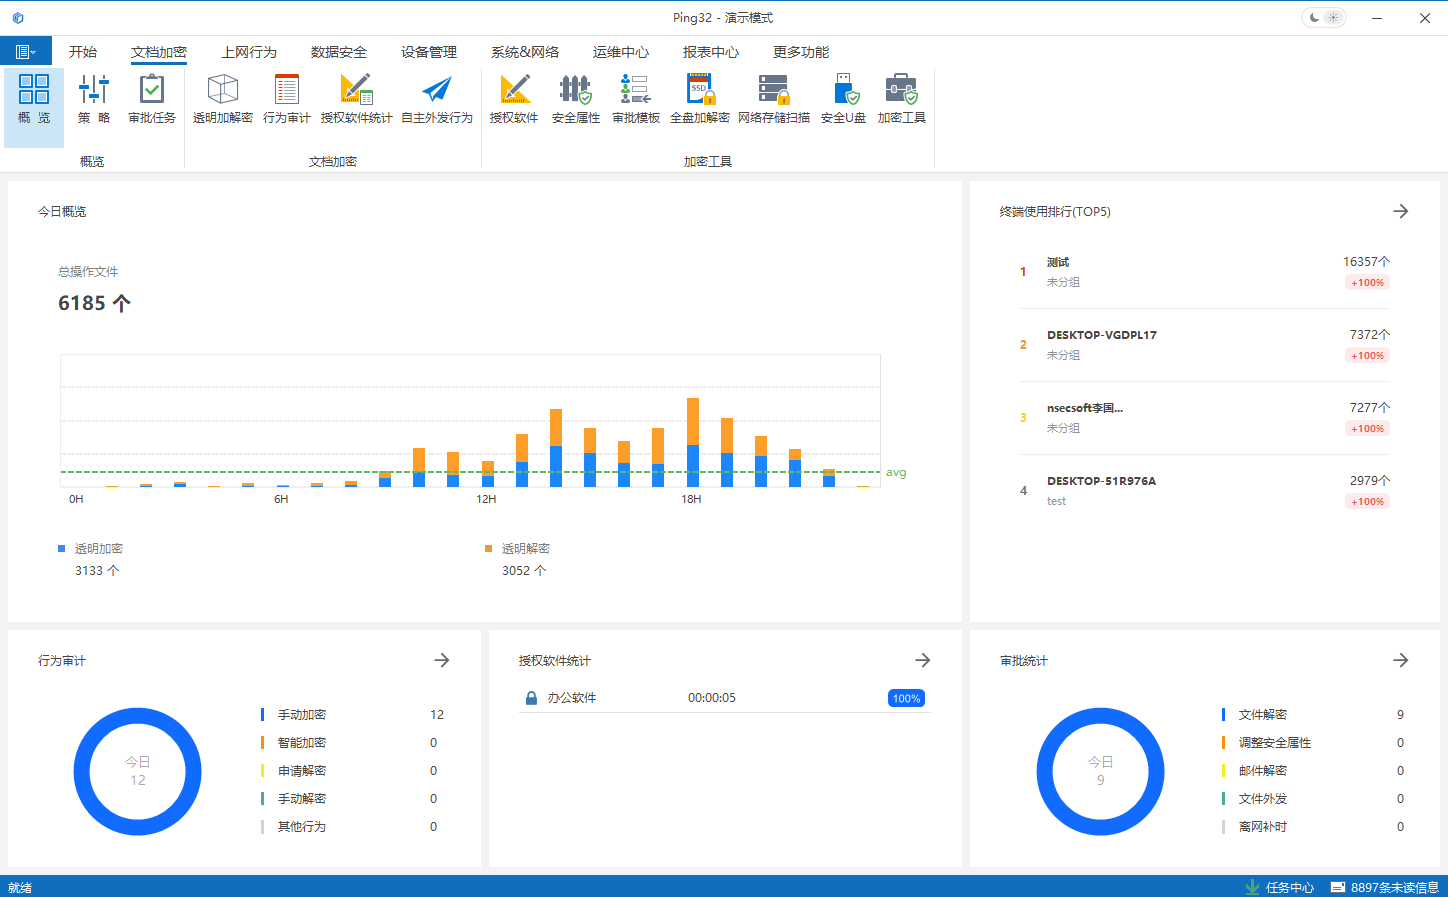Switch to the 数据安全 tab
Viewport: 1448px width, 897px height.
coord(338,52)
